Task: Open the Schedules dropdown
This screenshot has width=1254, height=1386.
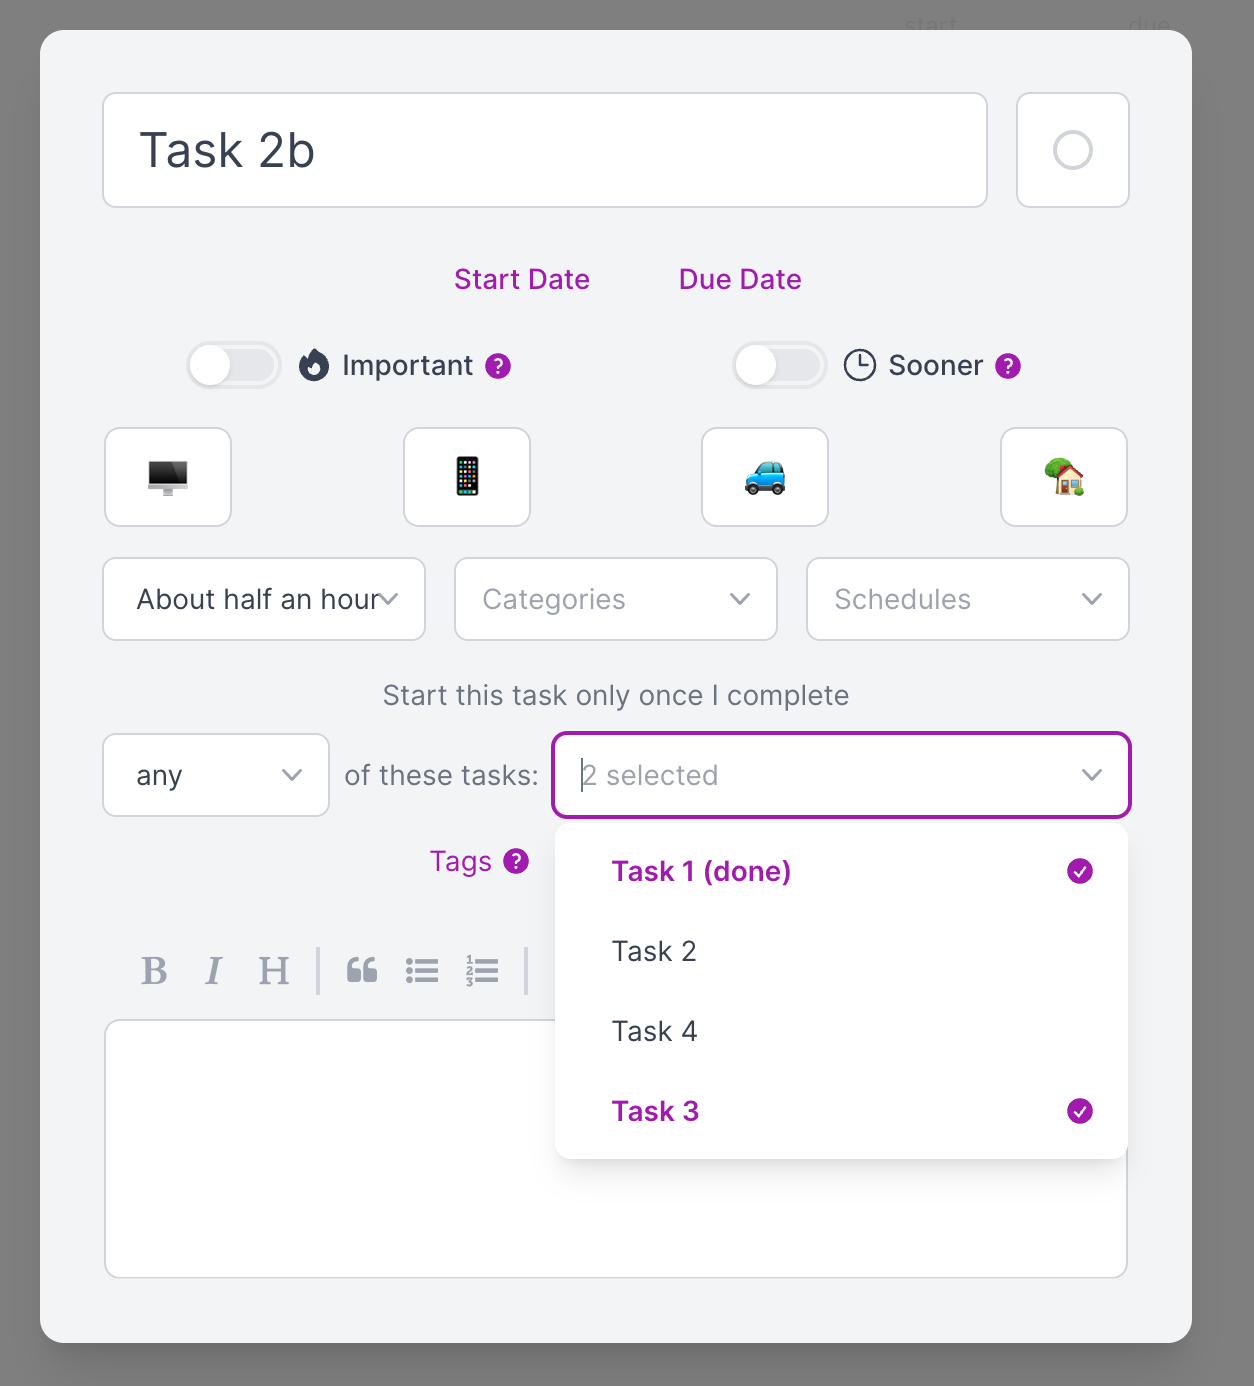Action: [968, 599]
